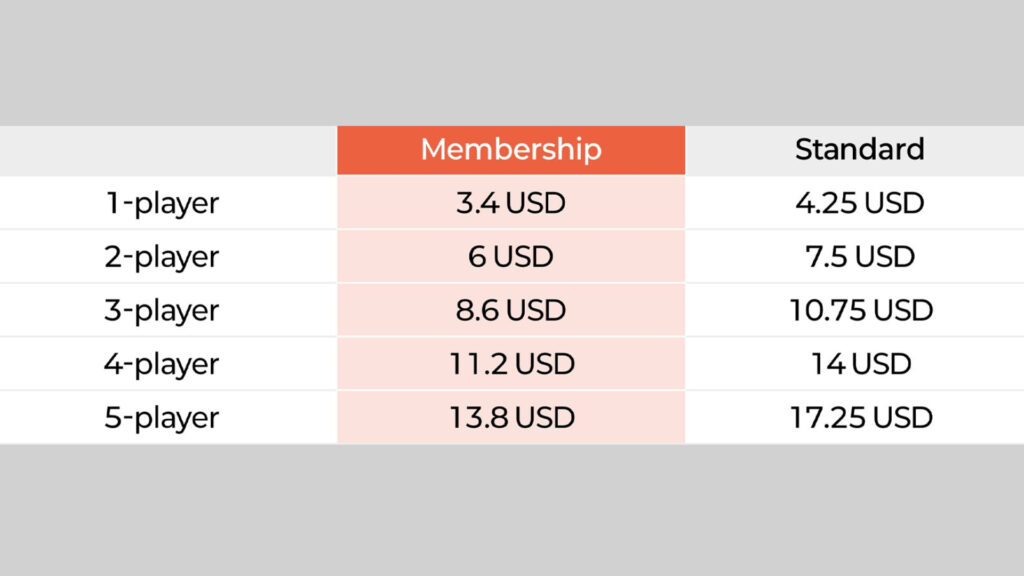This screenshot has width=1024, height=576.
Task: Click the 10.75 USD standard price
Action: pos(859,310)
